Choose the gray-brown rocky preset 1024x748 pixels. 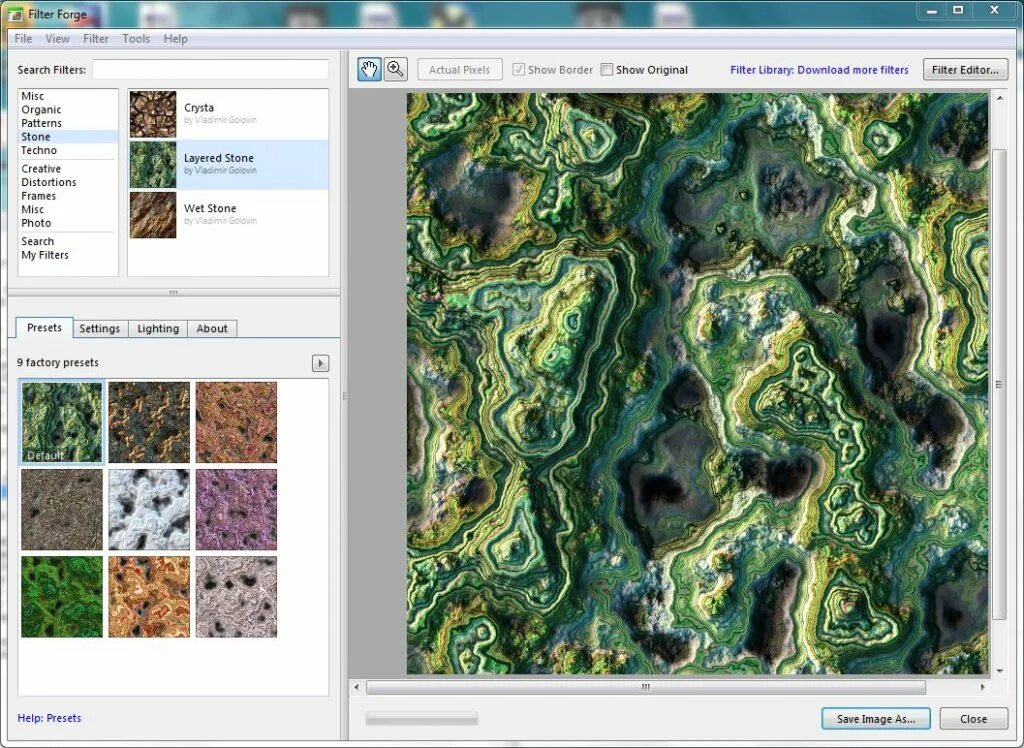pyautogui.click(x=62, y=510)
